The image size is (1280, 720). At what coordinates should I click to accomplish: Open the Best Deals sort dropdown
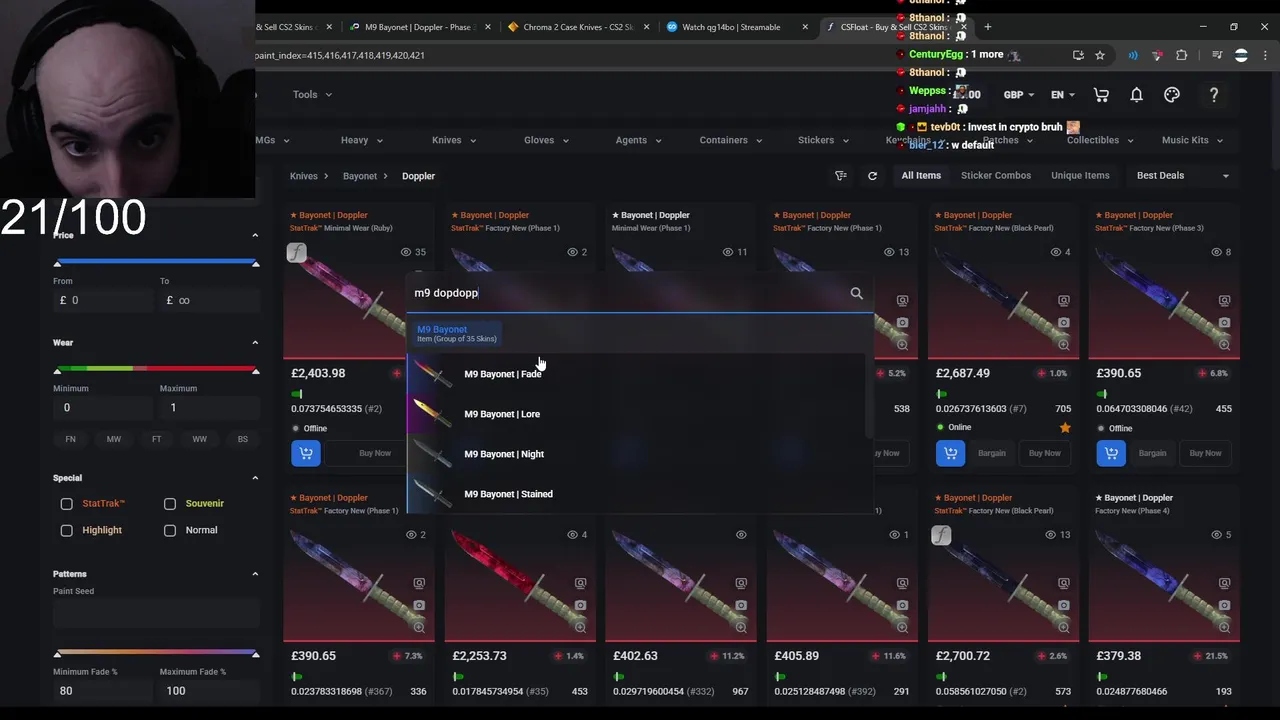point(1183,176)
